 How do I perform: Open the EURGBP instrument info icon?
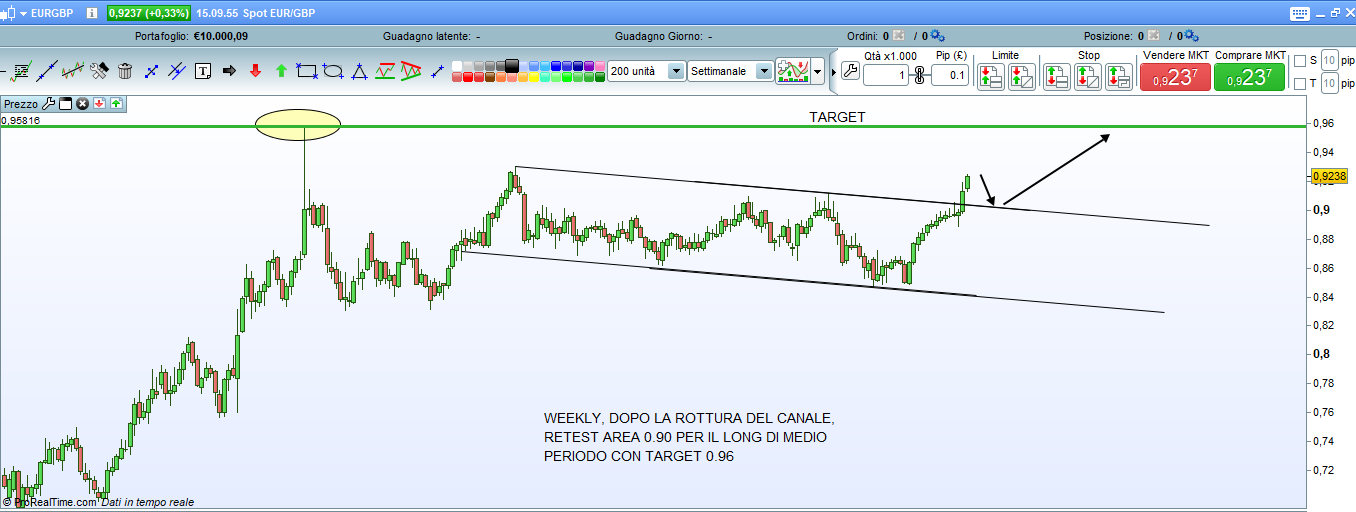coord(91,14)
